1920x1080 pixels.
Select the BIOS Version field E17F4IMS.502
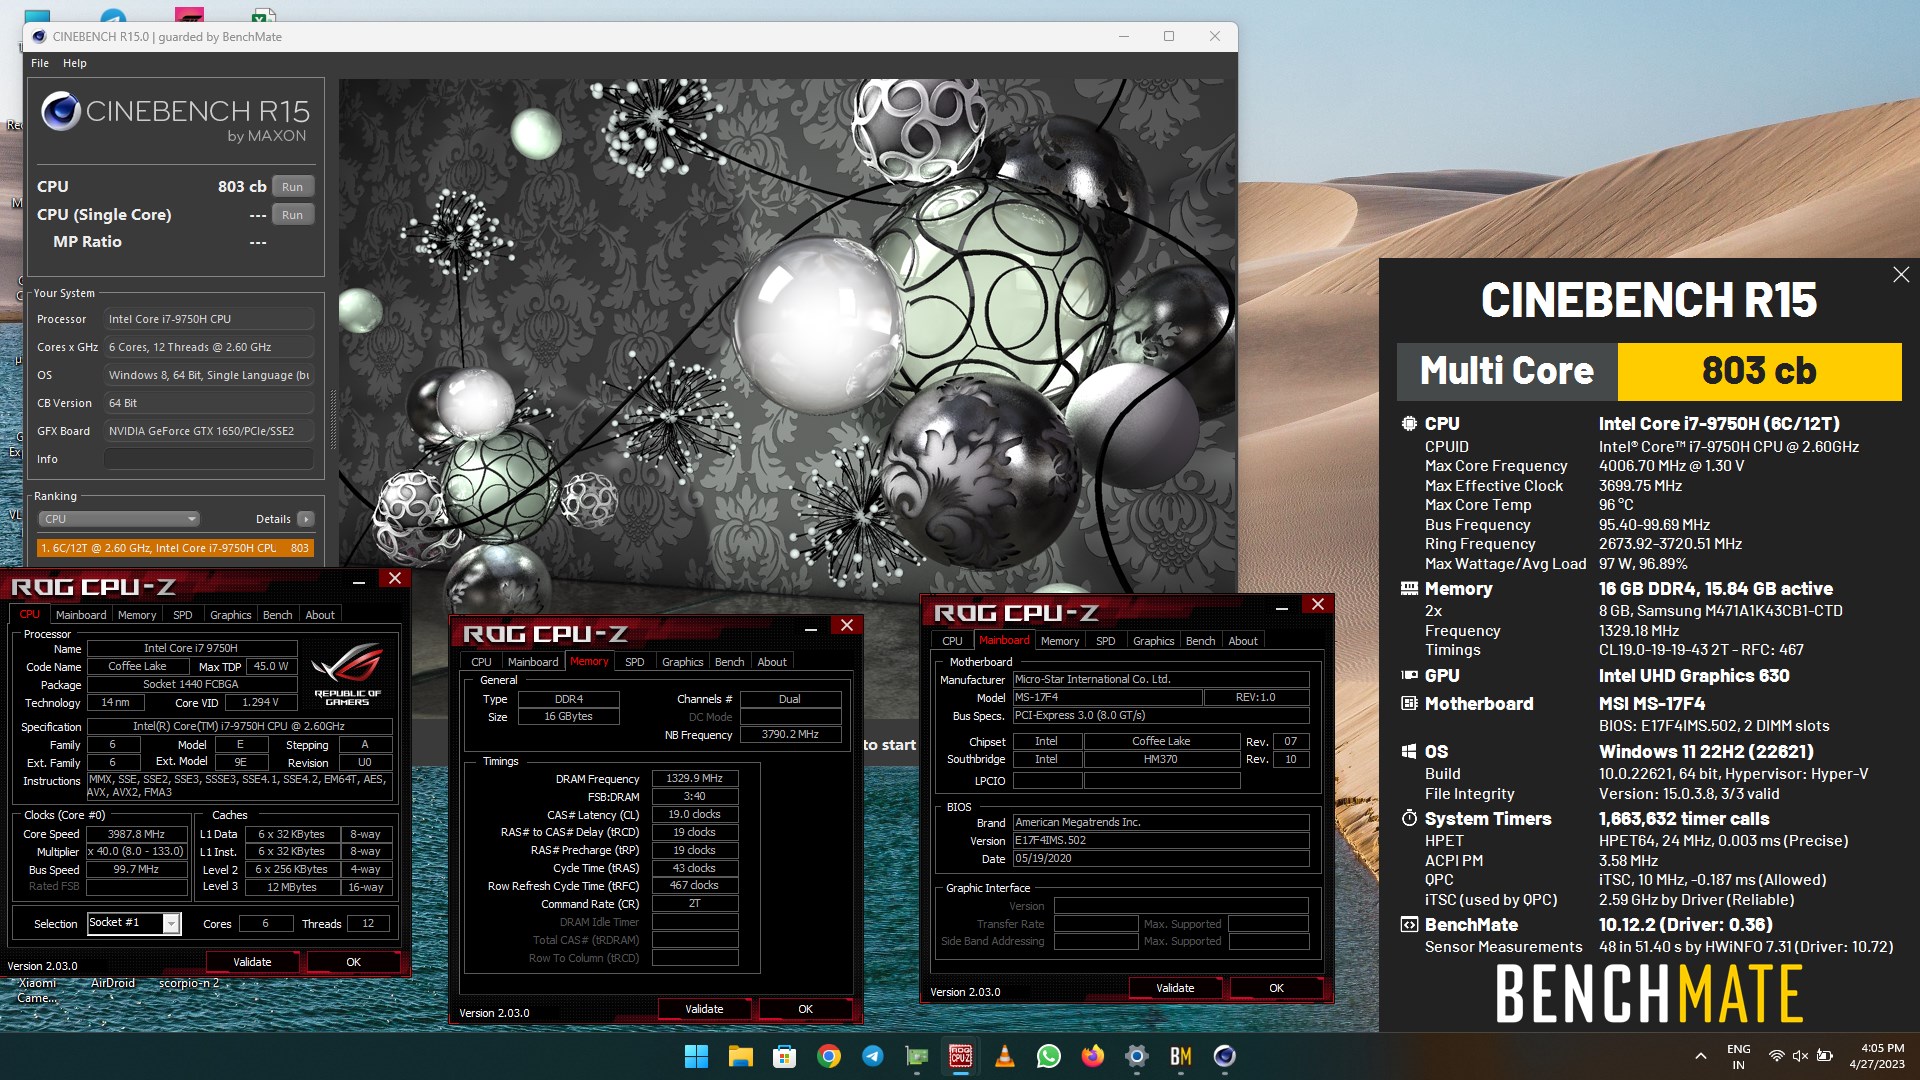tap(1161, 841)
